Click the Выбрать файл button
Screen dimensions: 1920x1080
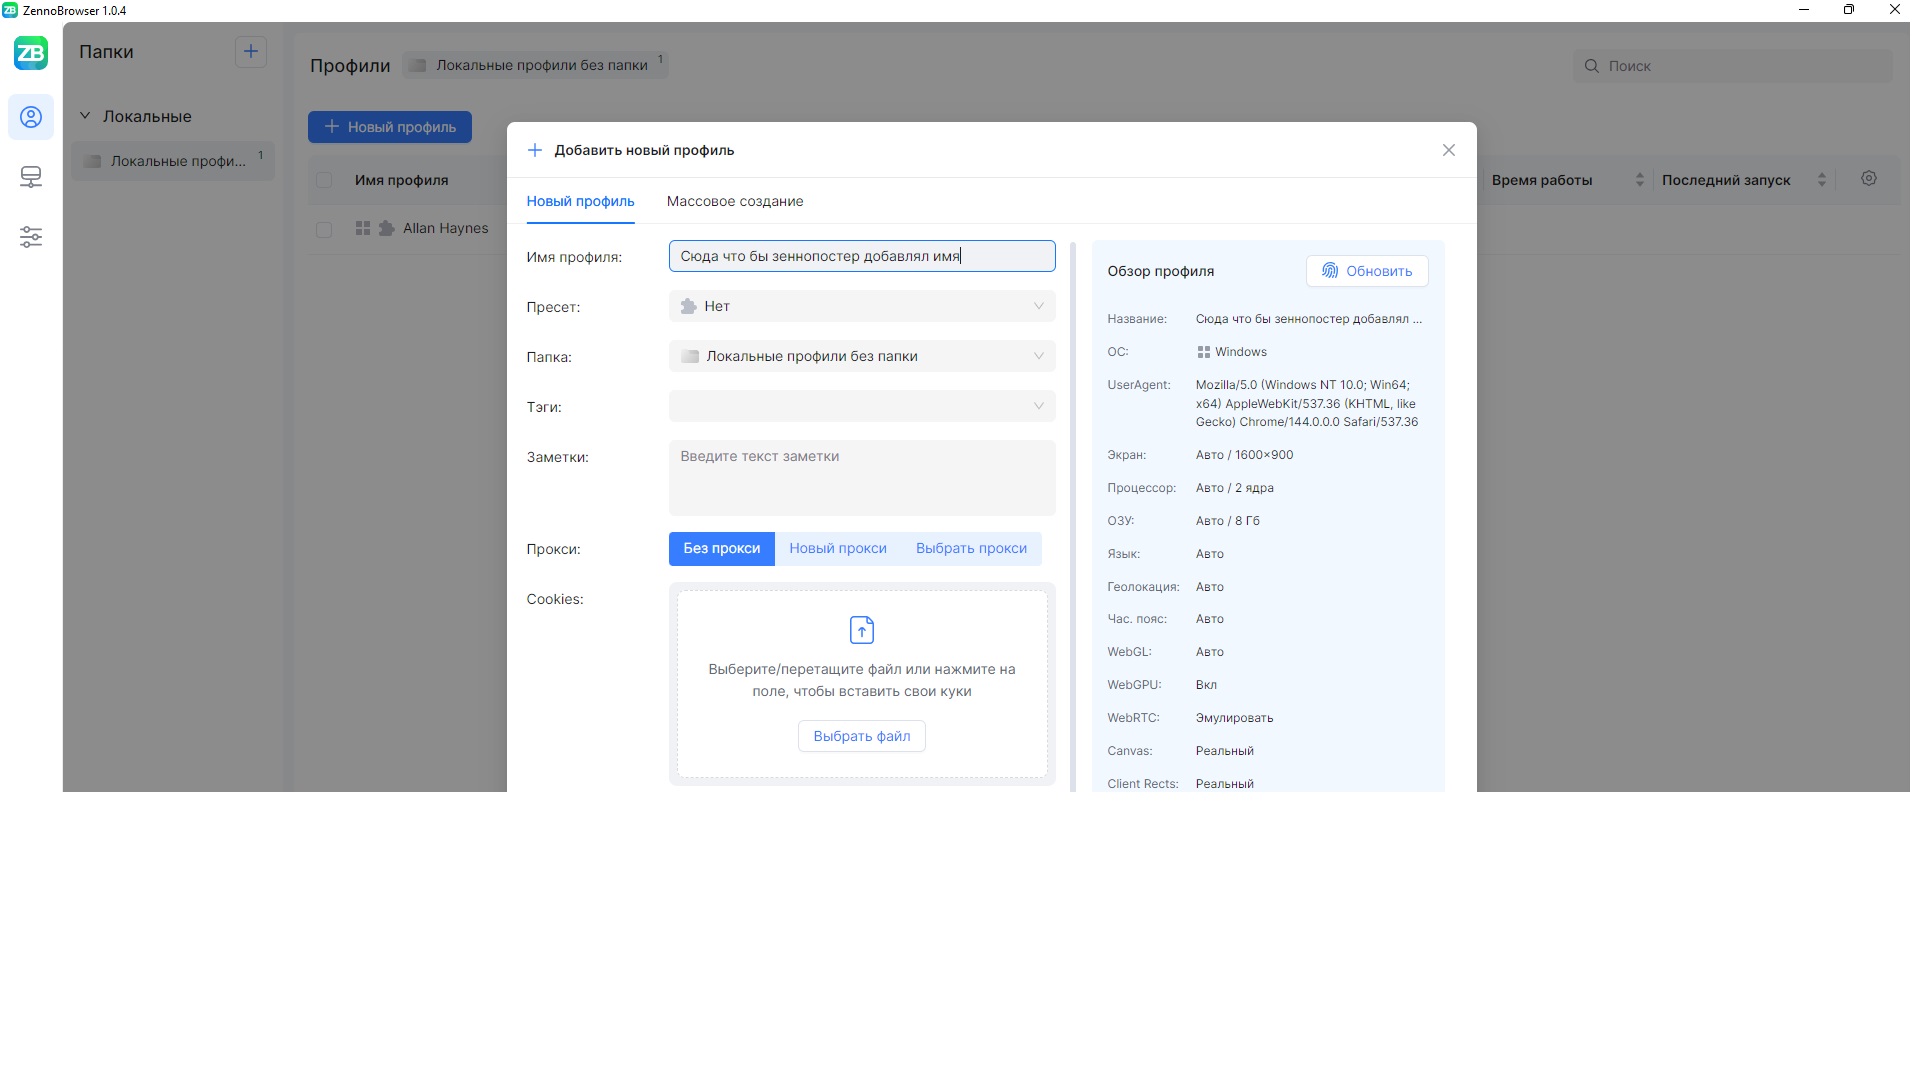(861, 736)
